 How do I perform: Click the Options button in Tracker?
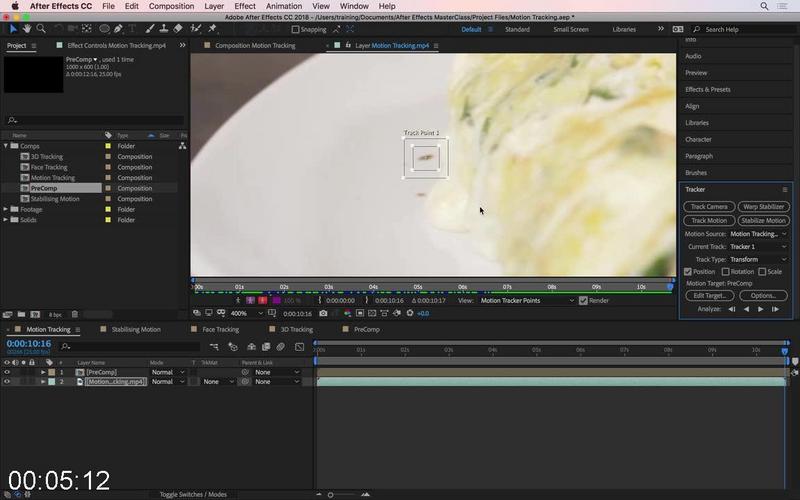763,295
